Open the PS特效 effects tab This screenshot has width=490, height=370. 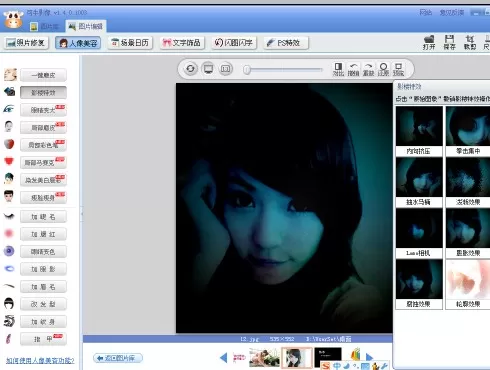286,43
